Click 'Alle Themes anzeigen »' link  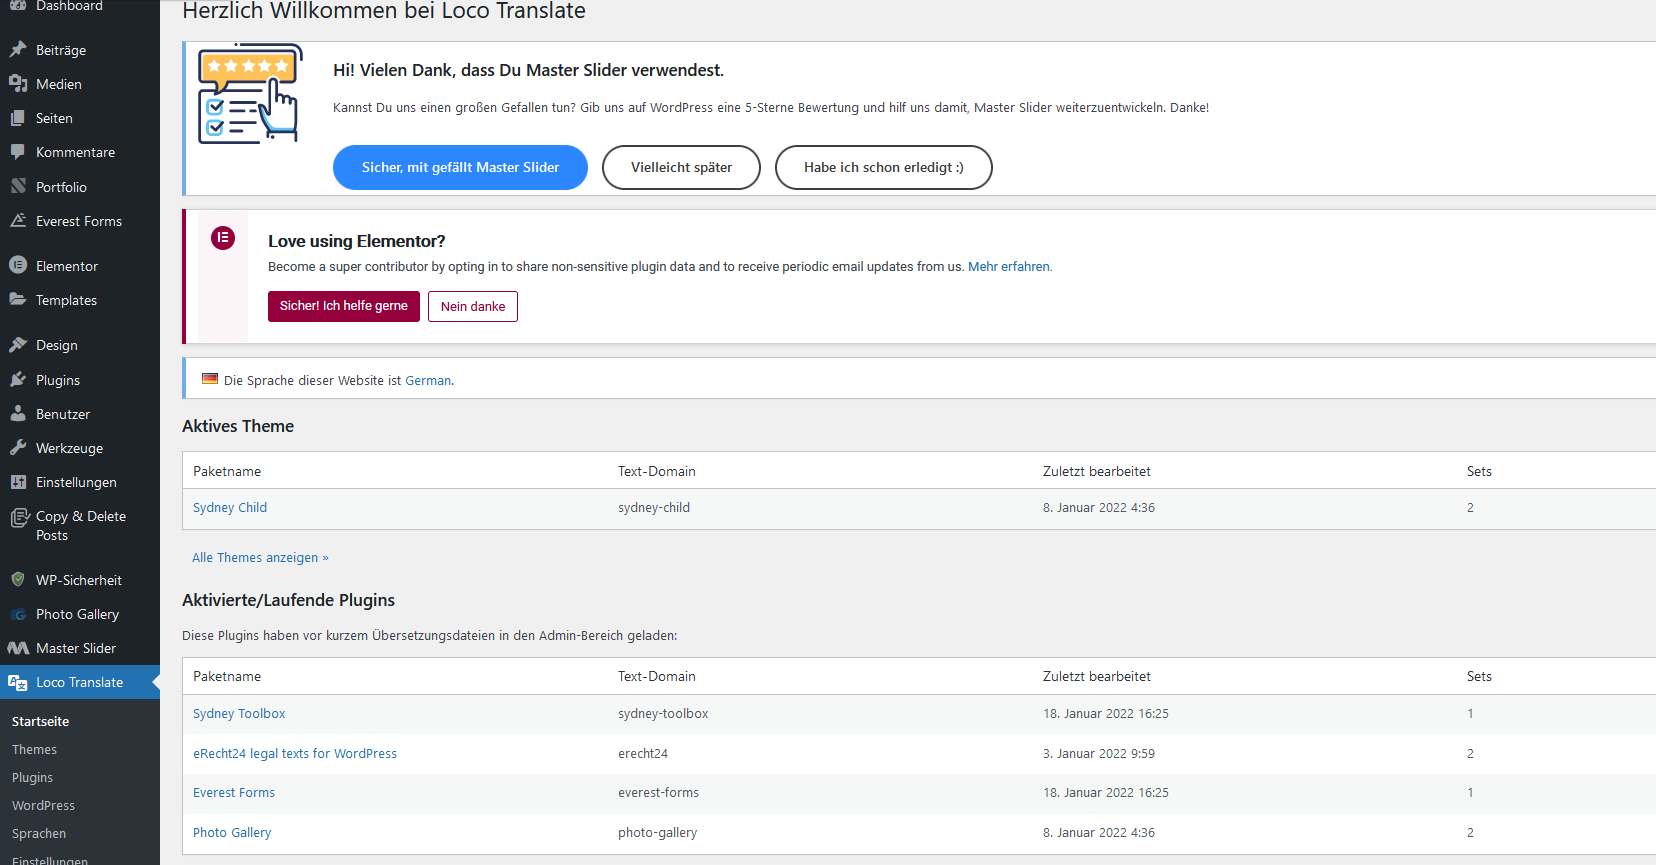[x=260, y=558]
